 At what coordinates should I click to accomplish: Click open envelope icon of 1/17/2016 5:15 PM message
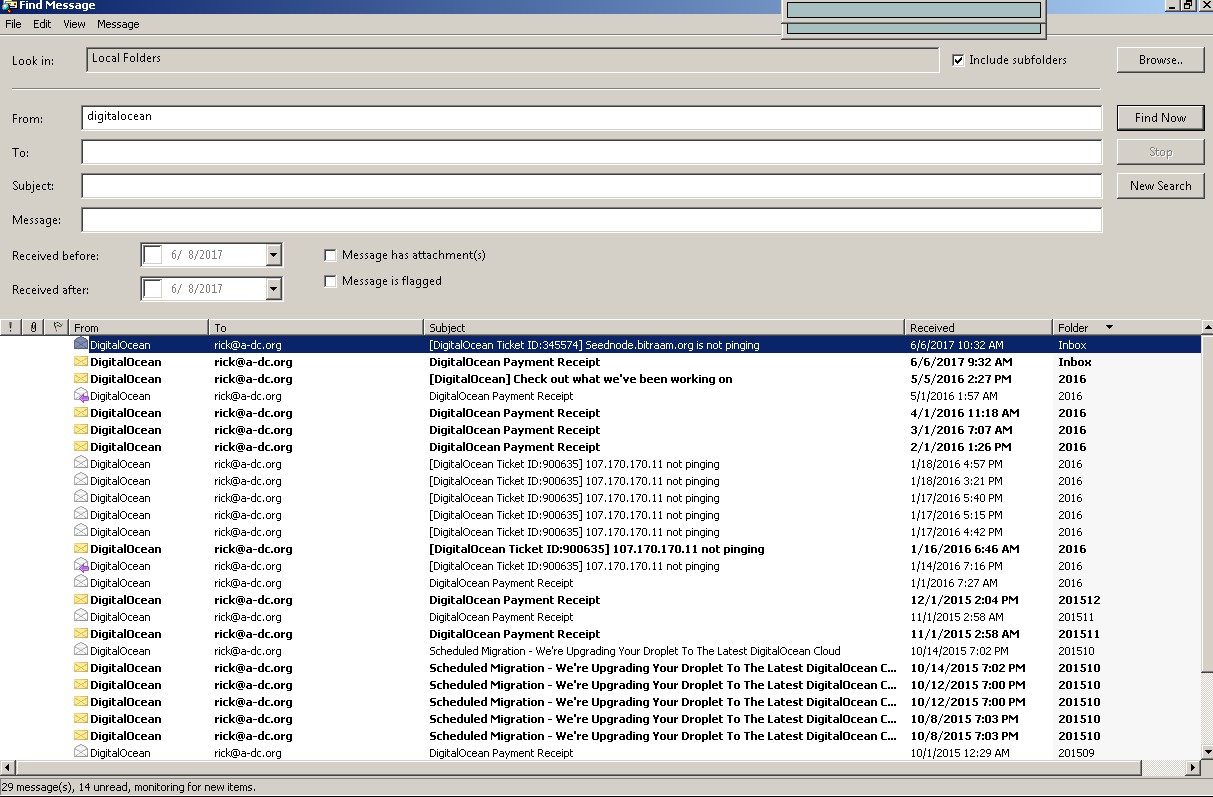tap(81, 515)
